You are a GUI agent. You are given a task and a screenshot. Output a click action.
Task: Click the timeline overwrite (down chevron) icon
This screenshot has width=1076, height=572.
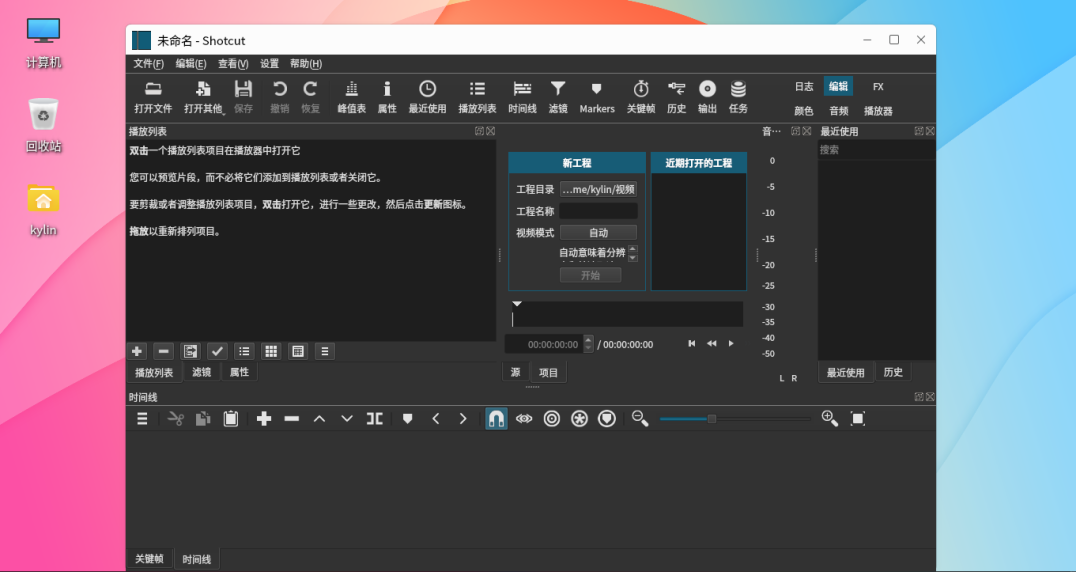tap(347, 418)
